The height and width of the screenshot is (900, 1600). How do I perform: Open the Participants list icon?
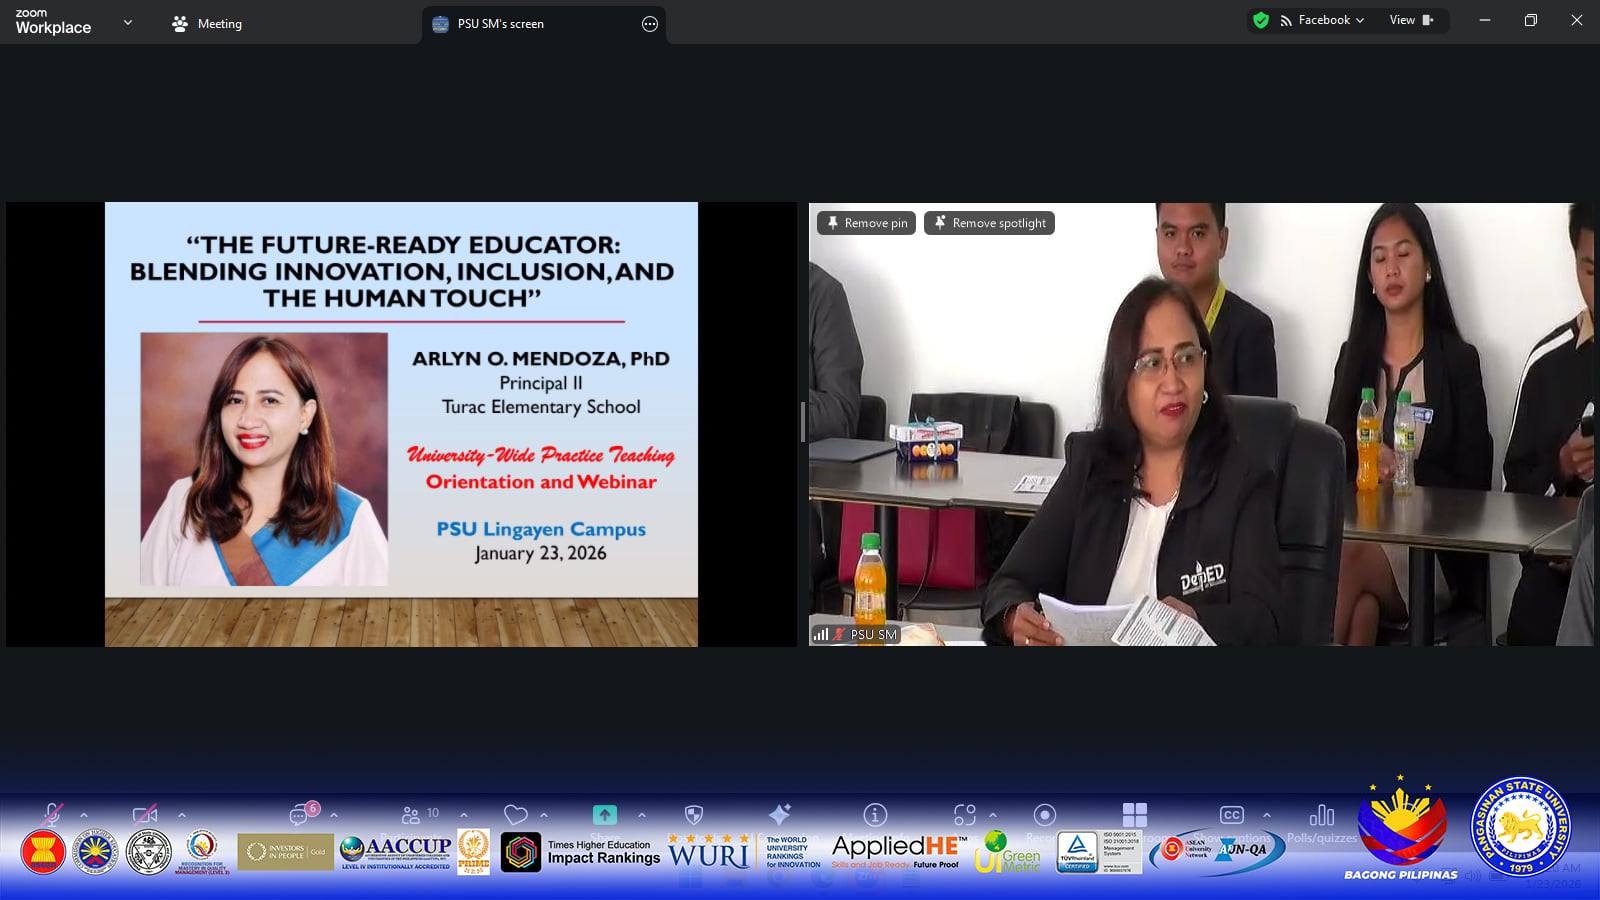[x=411, y=815]
